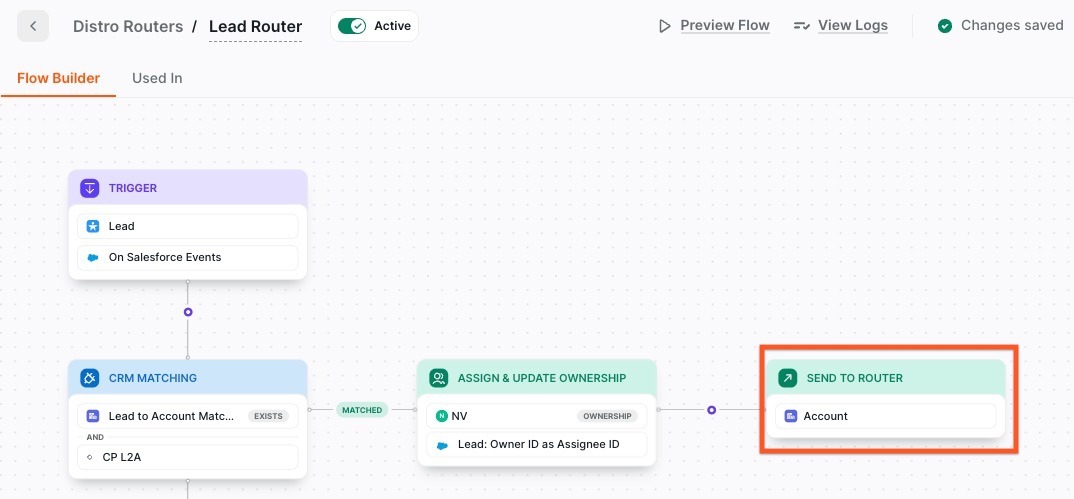Click the MATCHED branch label
Viewport: 1074px width, 499px height.
pos(362,410)
